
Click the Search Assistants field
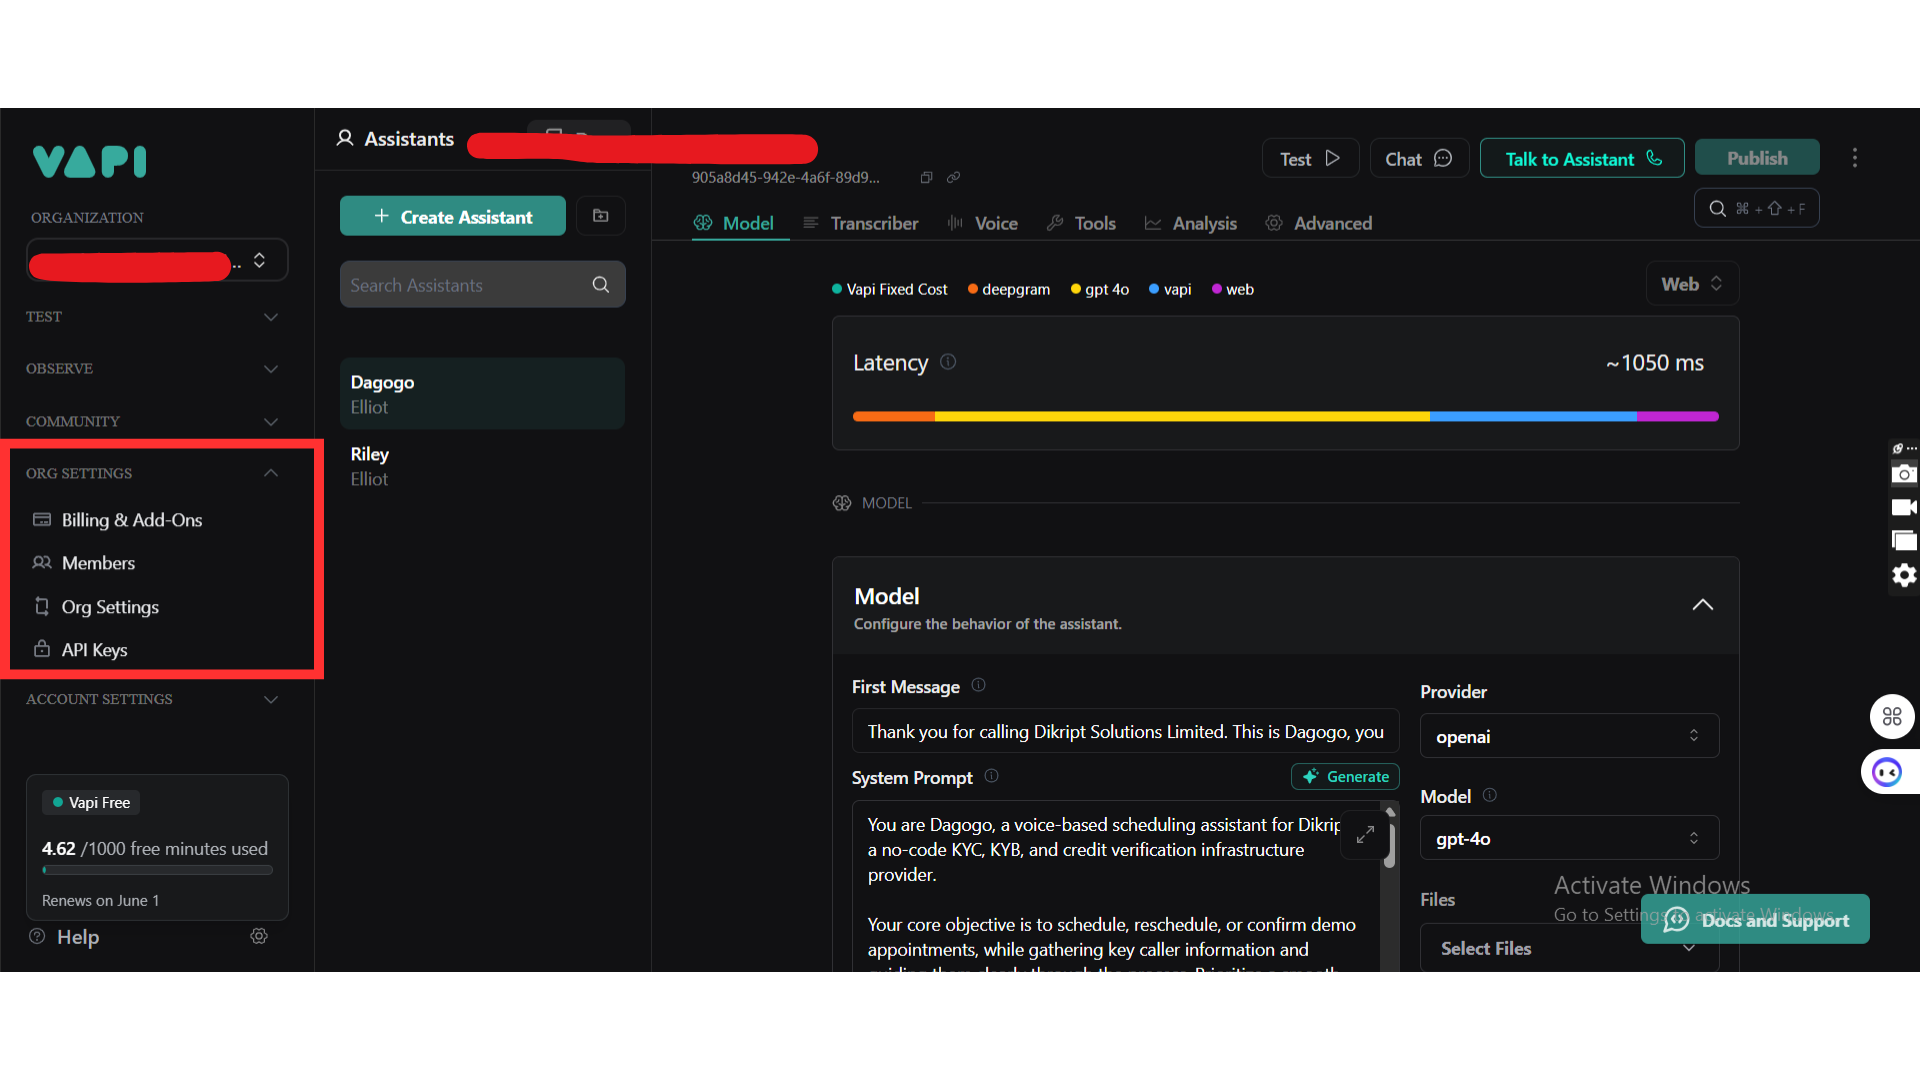465,285
